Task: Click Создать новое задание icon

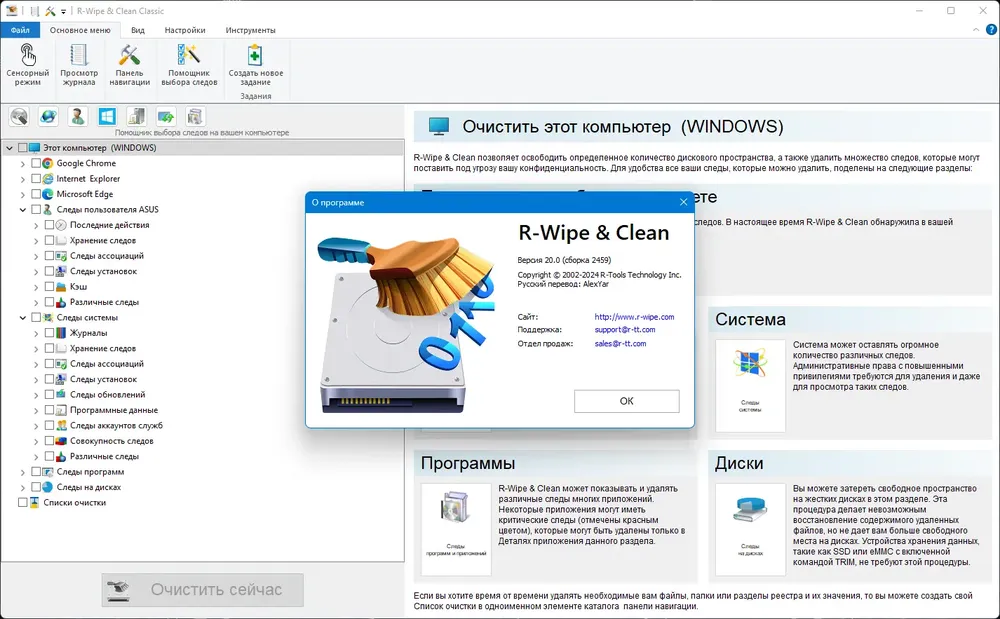Action: coord(256,64)
